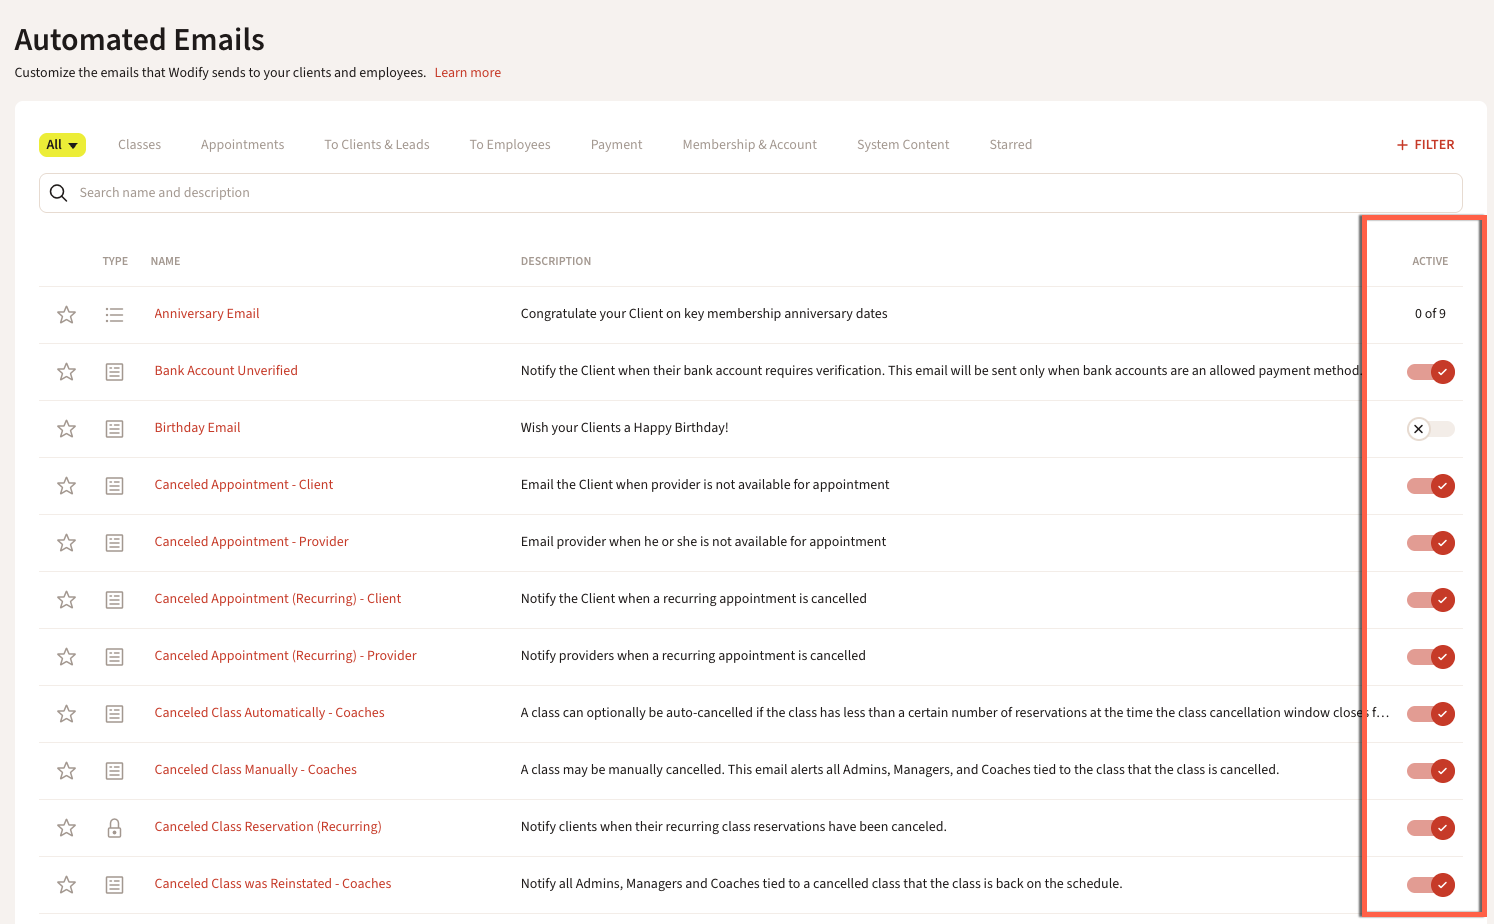
Task: Click document type icon for Bank Account Unverified
Action: pyautogui.click(x=114, y=372)
